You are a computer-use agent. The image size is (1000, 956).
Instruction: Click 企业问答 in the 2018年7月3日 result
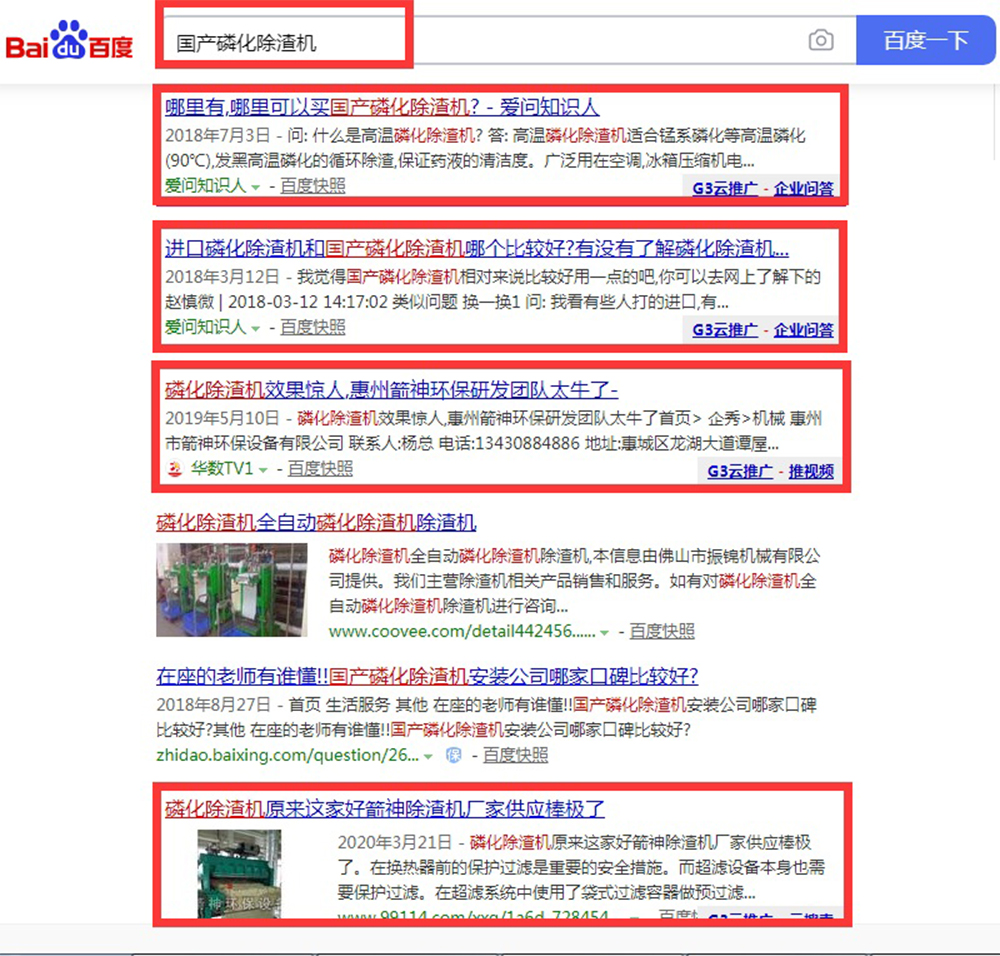coord(804,189)
